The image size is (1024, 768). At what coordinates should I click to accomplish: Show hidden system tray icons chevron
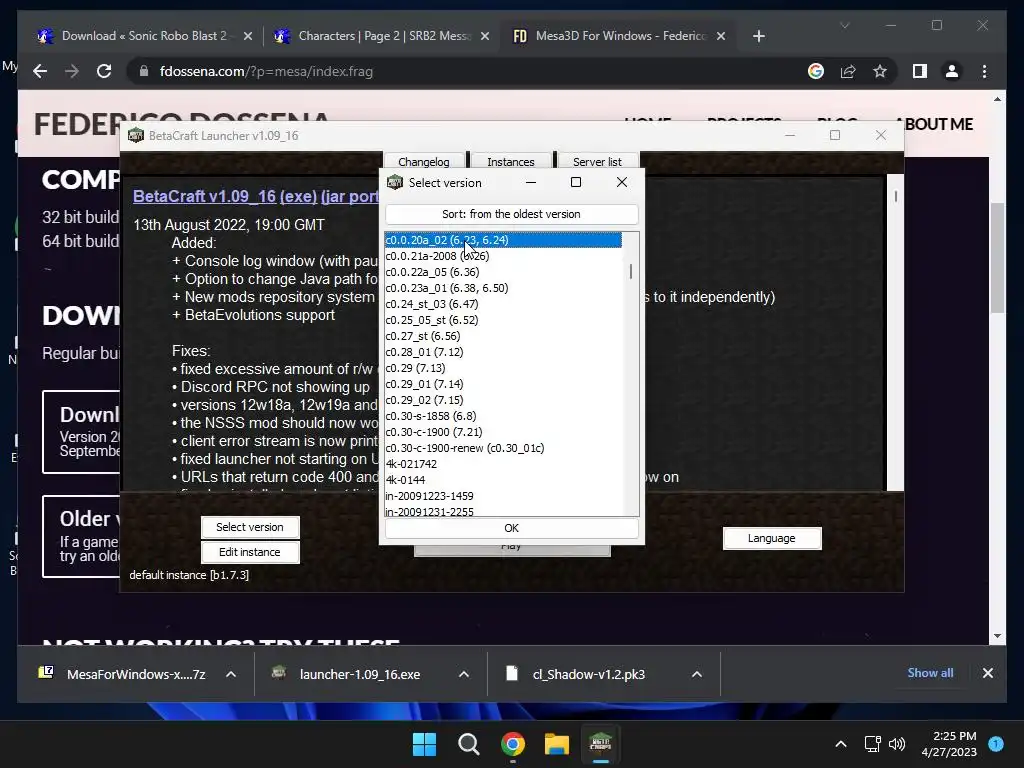pos(841,744)
